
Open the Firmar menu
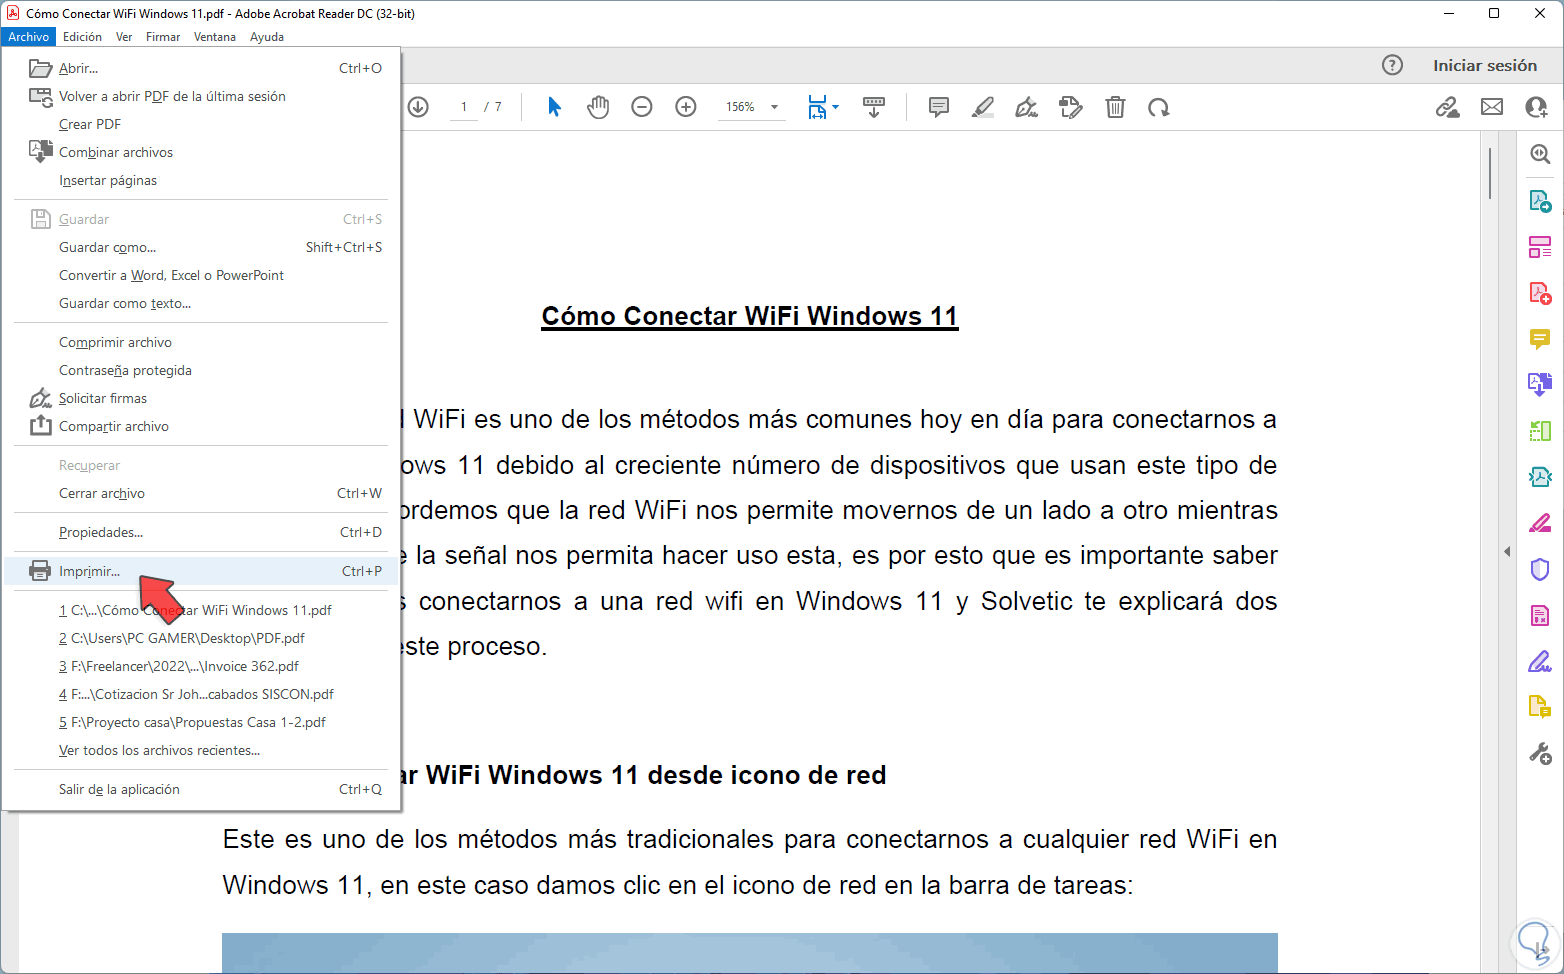pos(163,37)
